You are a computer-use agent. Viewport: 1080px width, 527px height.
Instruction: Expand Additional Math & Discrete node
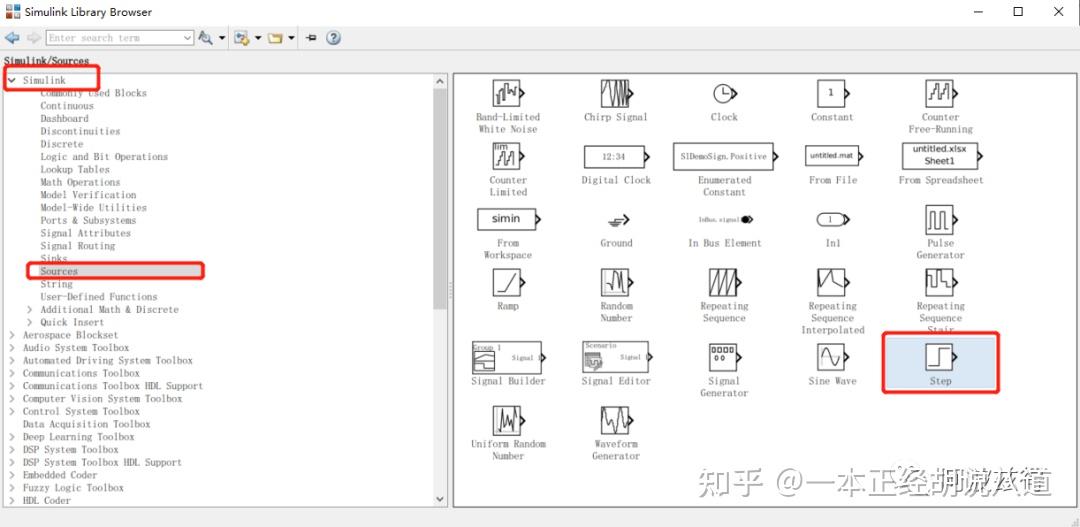30,309
